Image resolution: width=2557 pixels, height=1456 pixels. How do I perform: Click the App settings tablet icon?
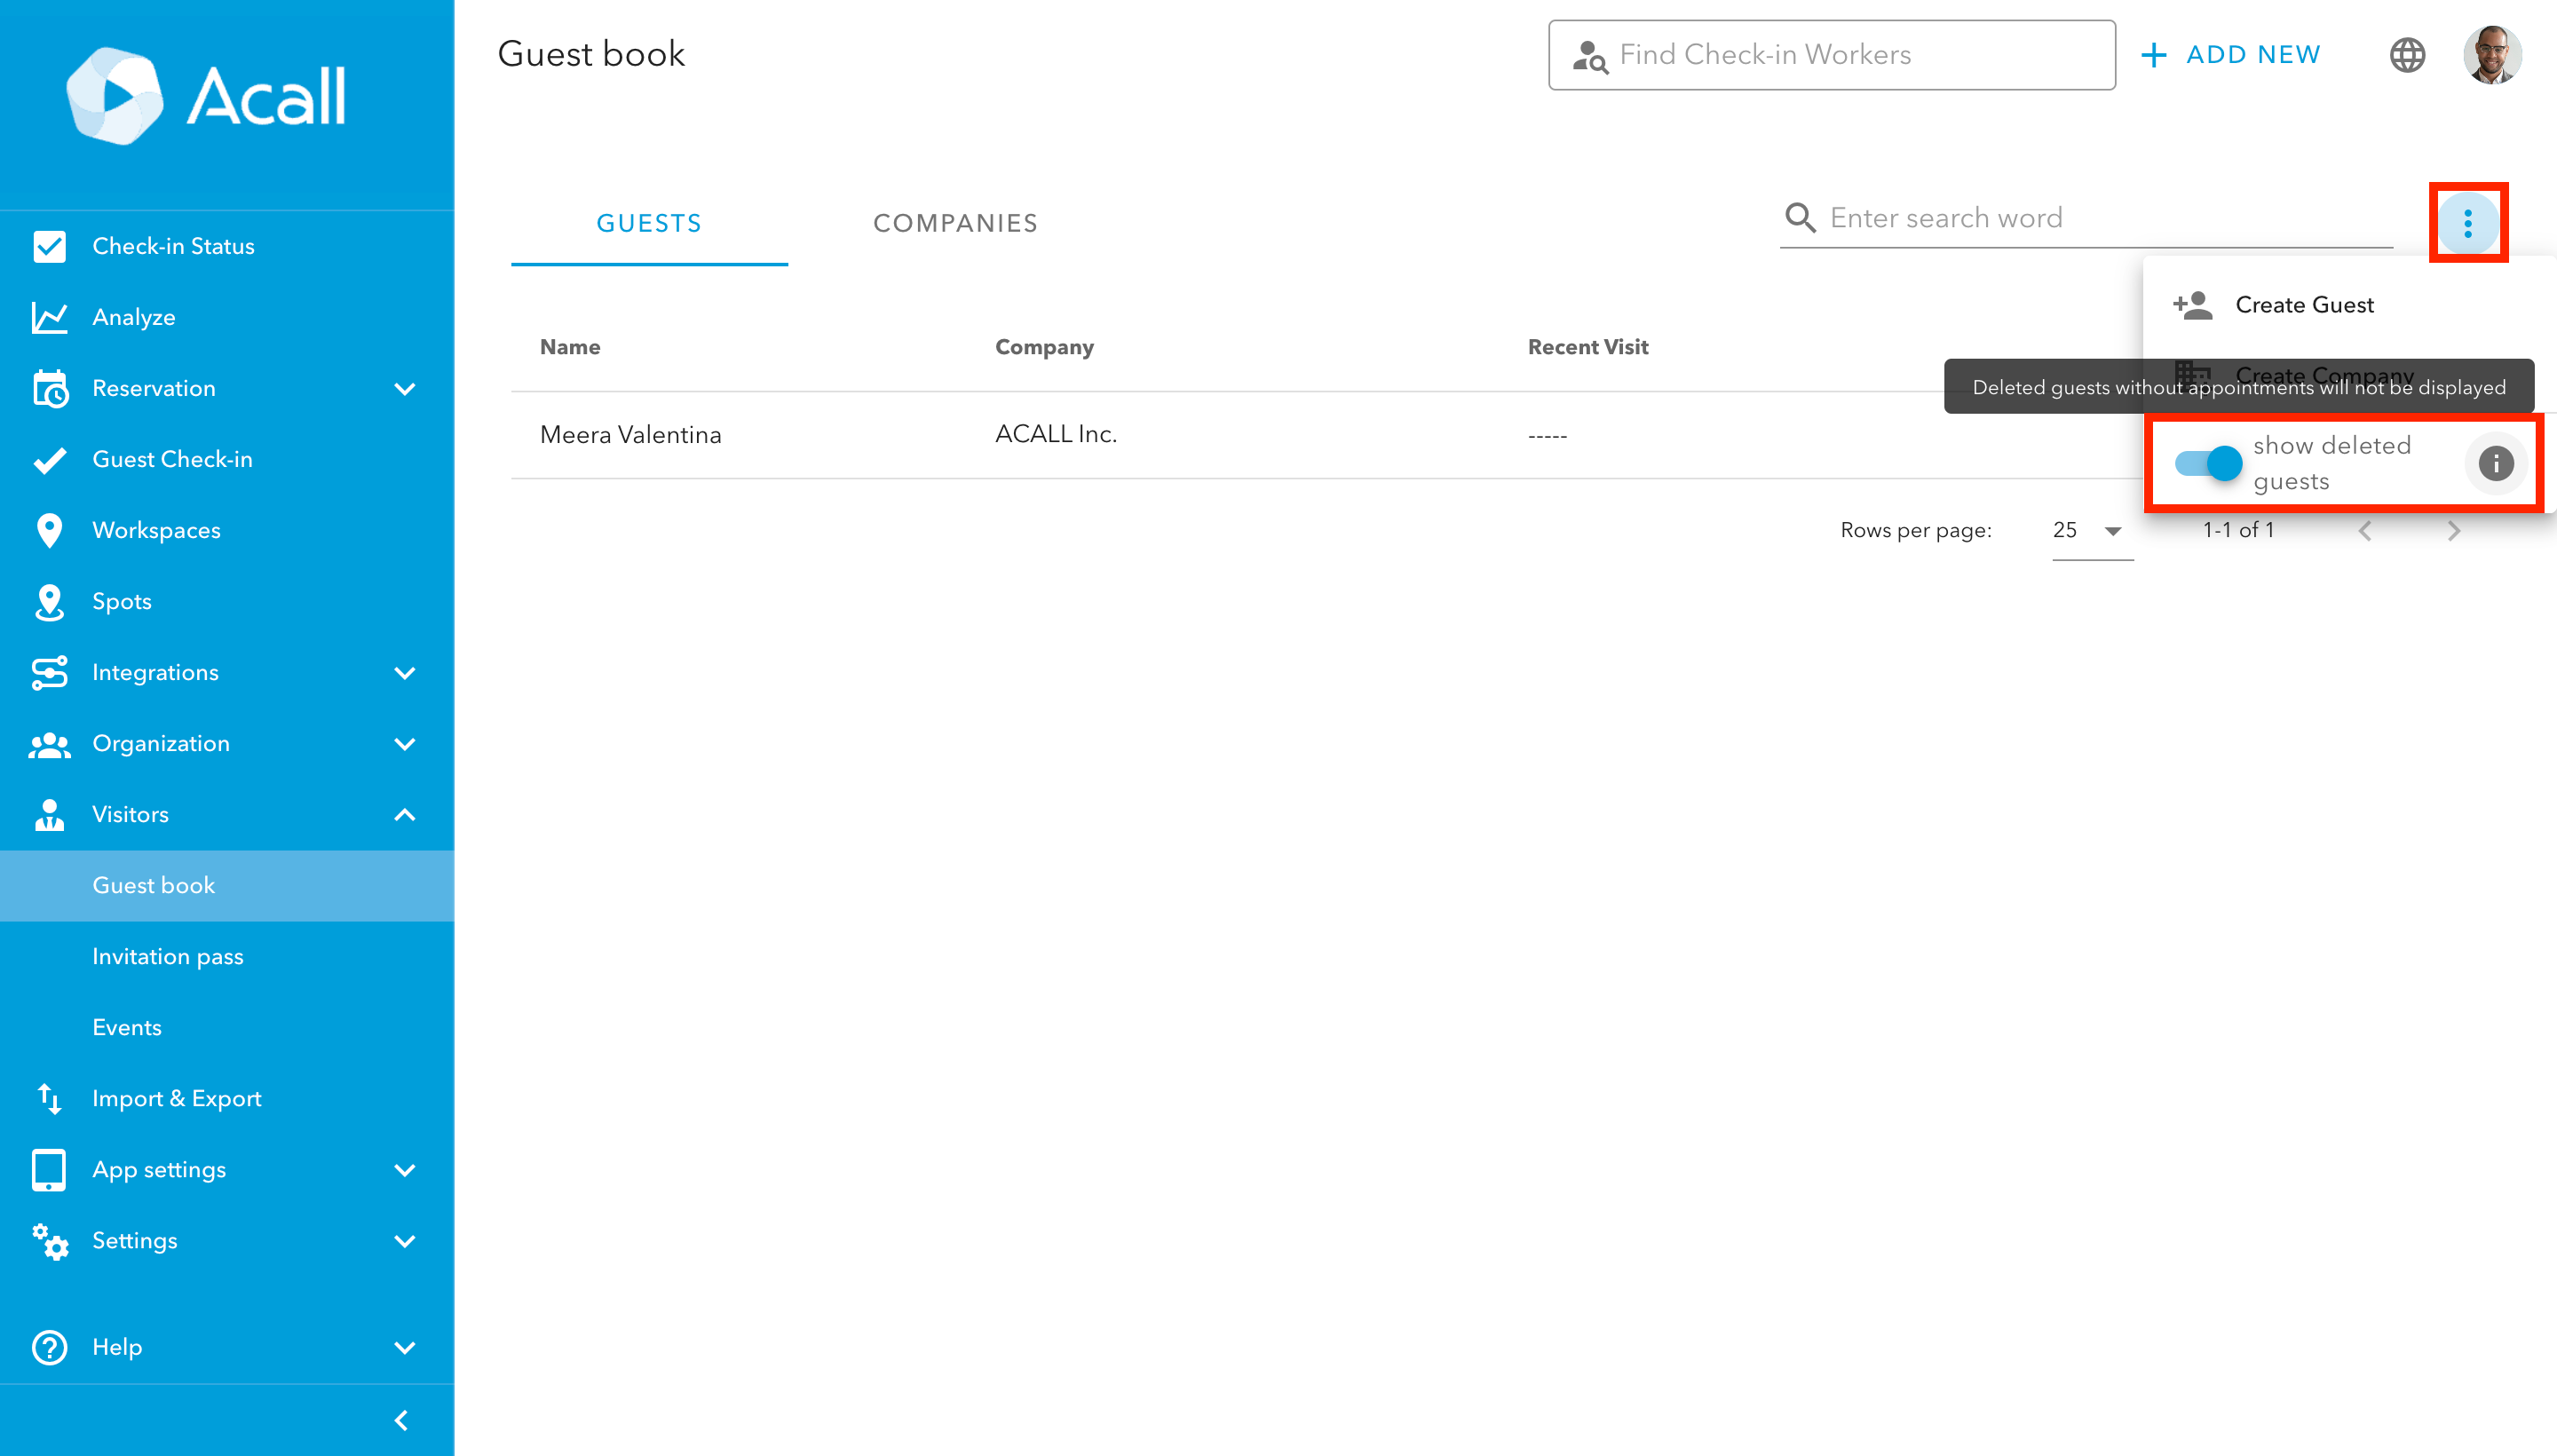[x=49, y=1169]
